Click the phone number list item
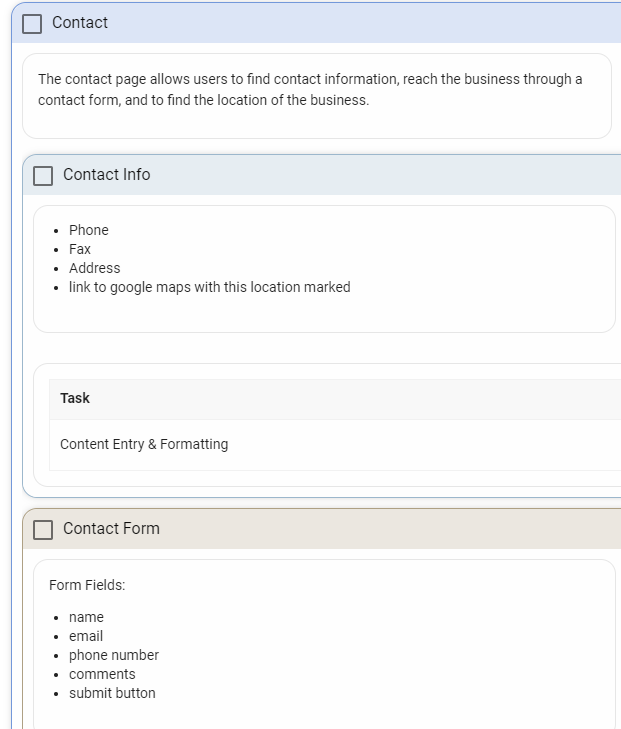The image size is (621, 729). click(114, 655)
